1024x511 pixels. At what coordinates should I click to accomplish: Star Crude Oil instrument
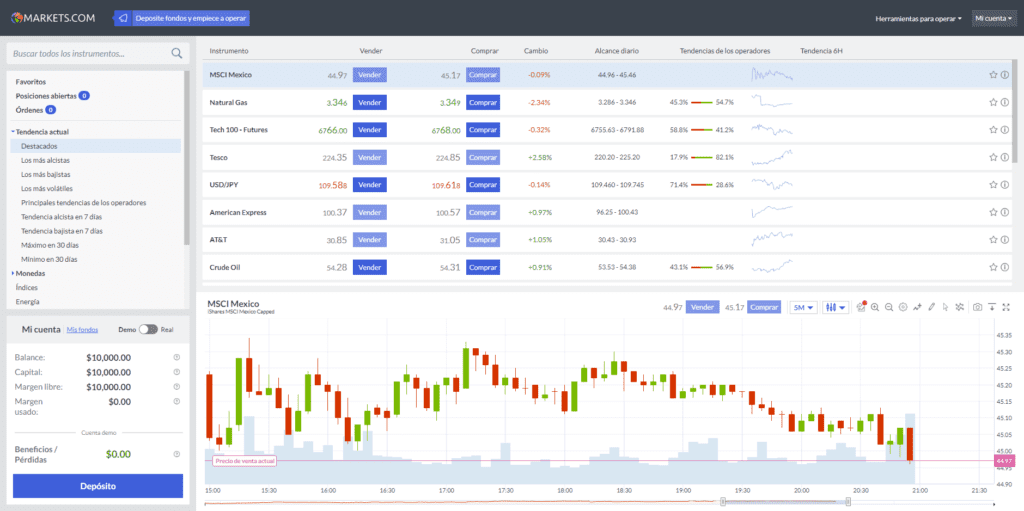tap(993, 267)
